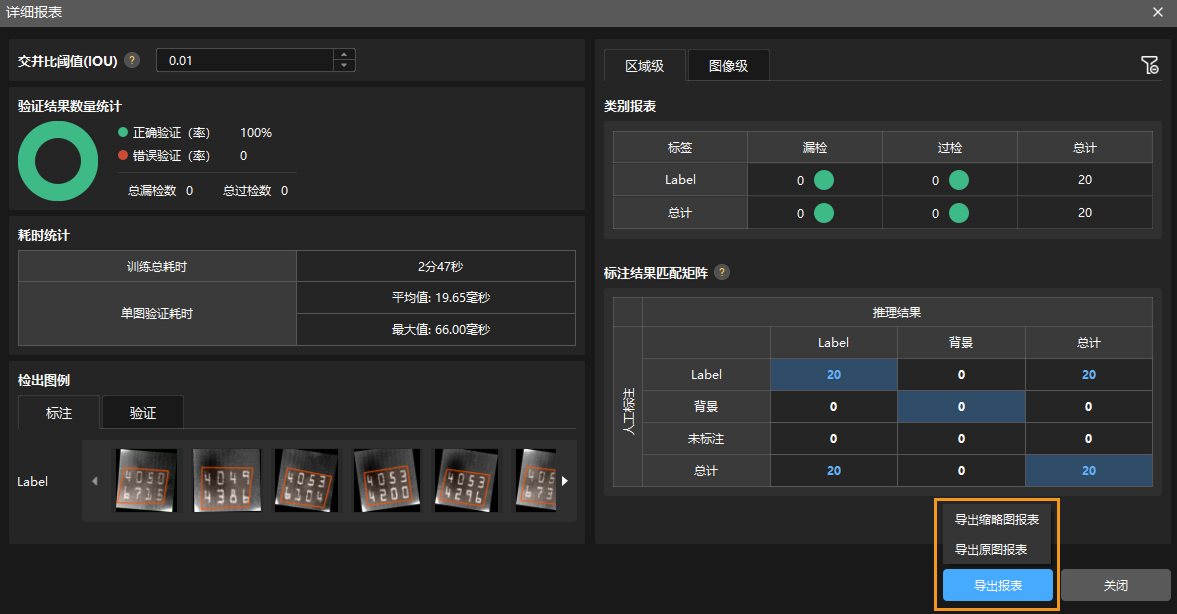Open help for 标注结果匹配矩阵
The height and width of the screenshot is (614, 1177).
tap(721, 272)
